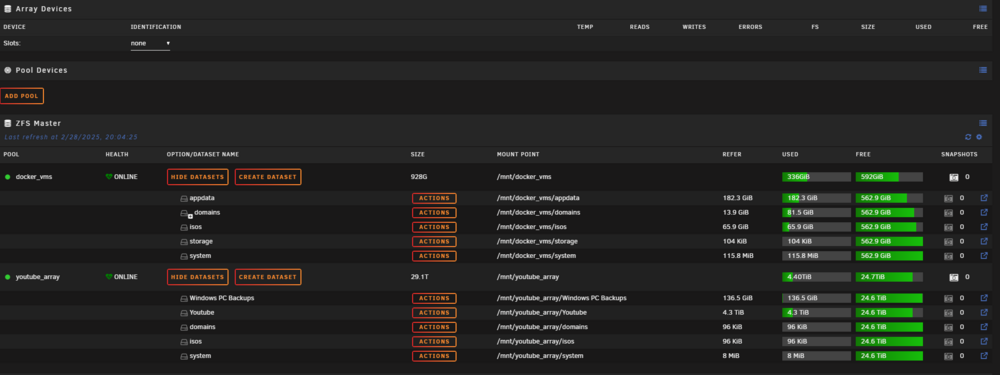Click the youtube_array health heart icon
The height and width of the screenshot is (375, 1000).
click(109, 277)
